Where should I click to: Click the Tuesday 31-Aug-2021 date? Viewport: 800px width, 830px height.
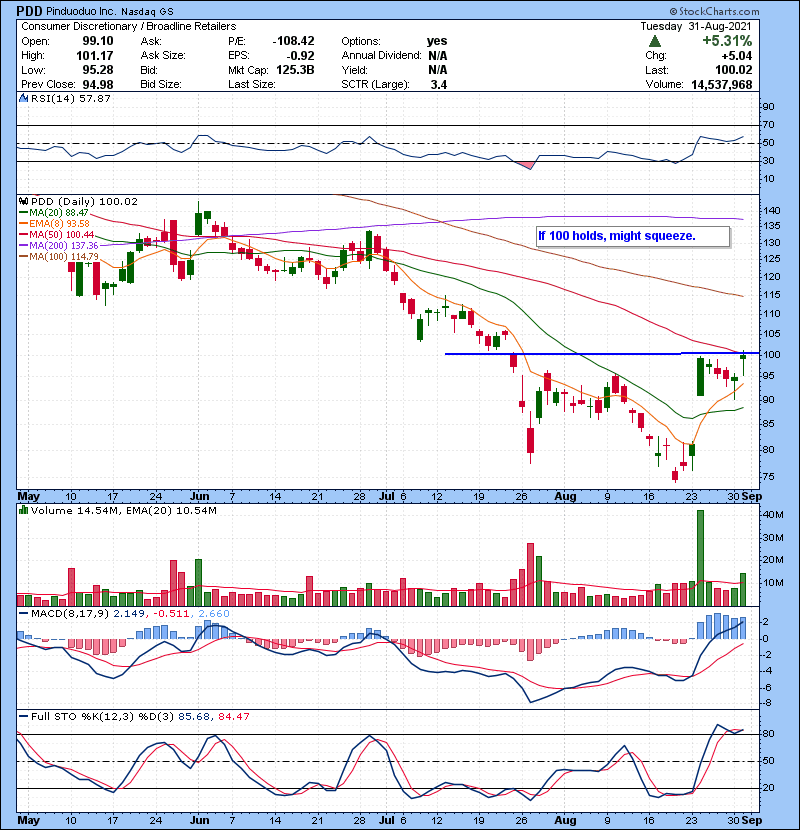[x=696, y=26]
